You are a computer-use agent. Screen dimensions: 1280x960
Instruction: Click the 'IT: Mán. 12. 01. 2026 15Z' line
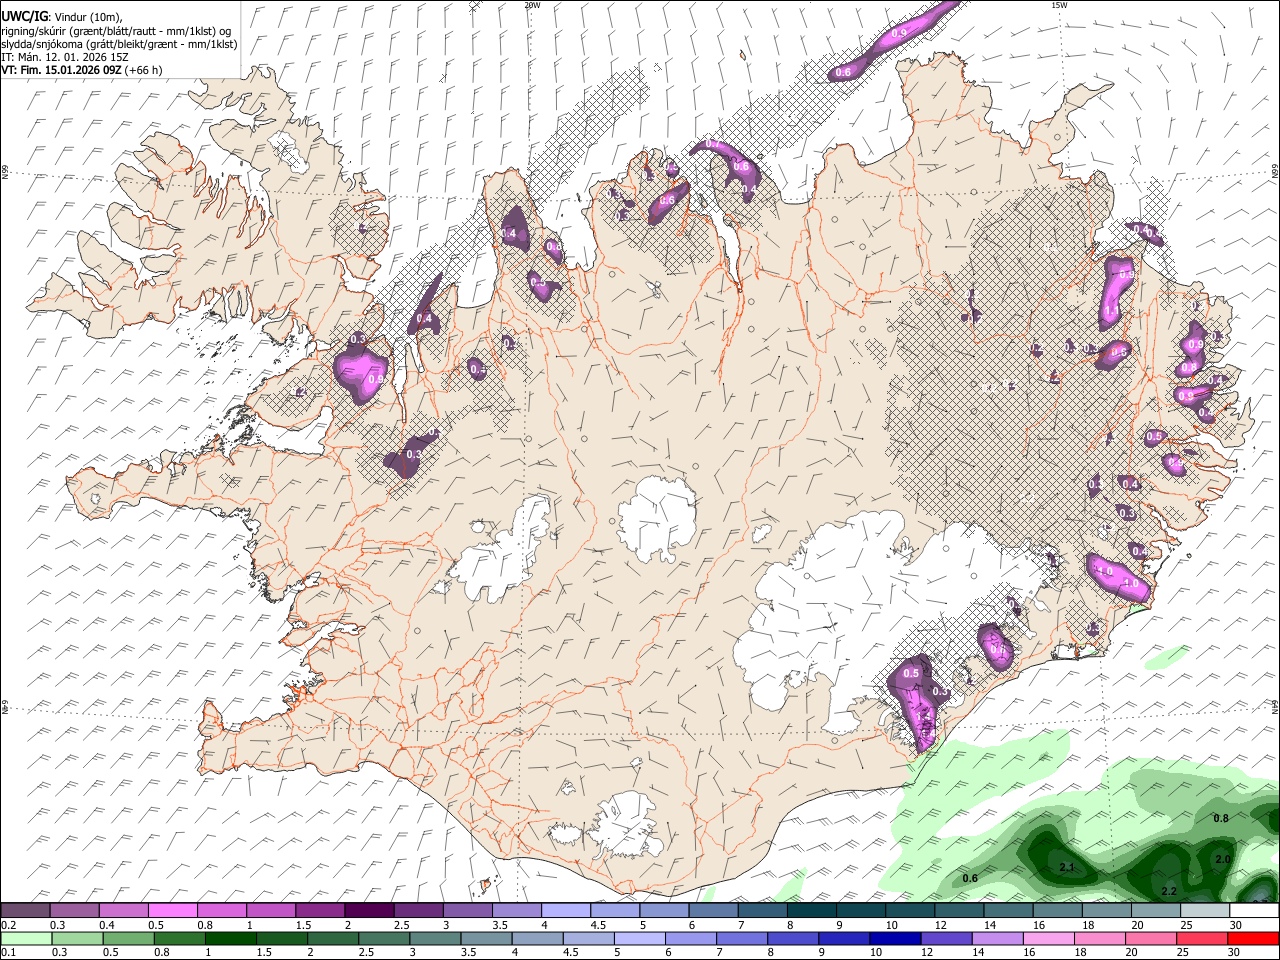[x=65, y=57]
